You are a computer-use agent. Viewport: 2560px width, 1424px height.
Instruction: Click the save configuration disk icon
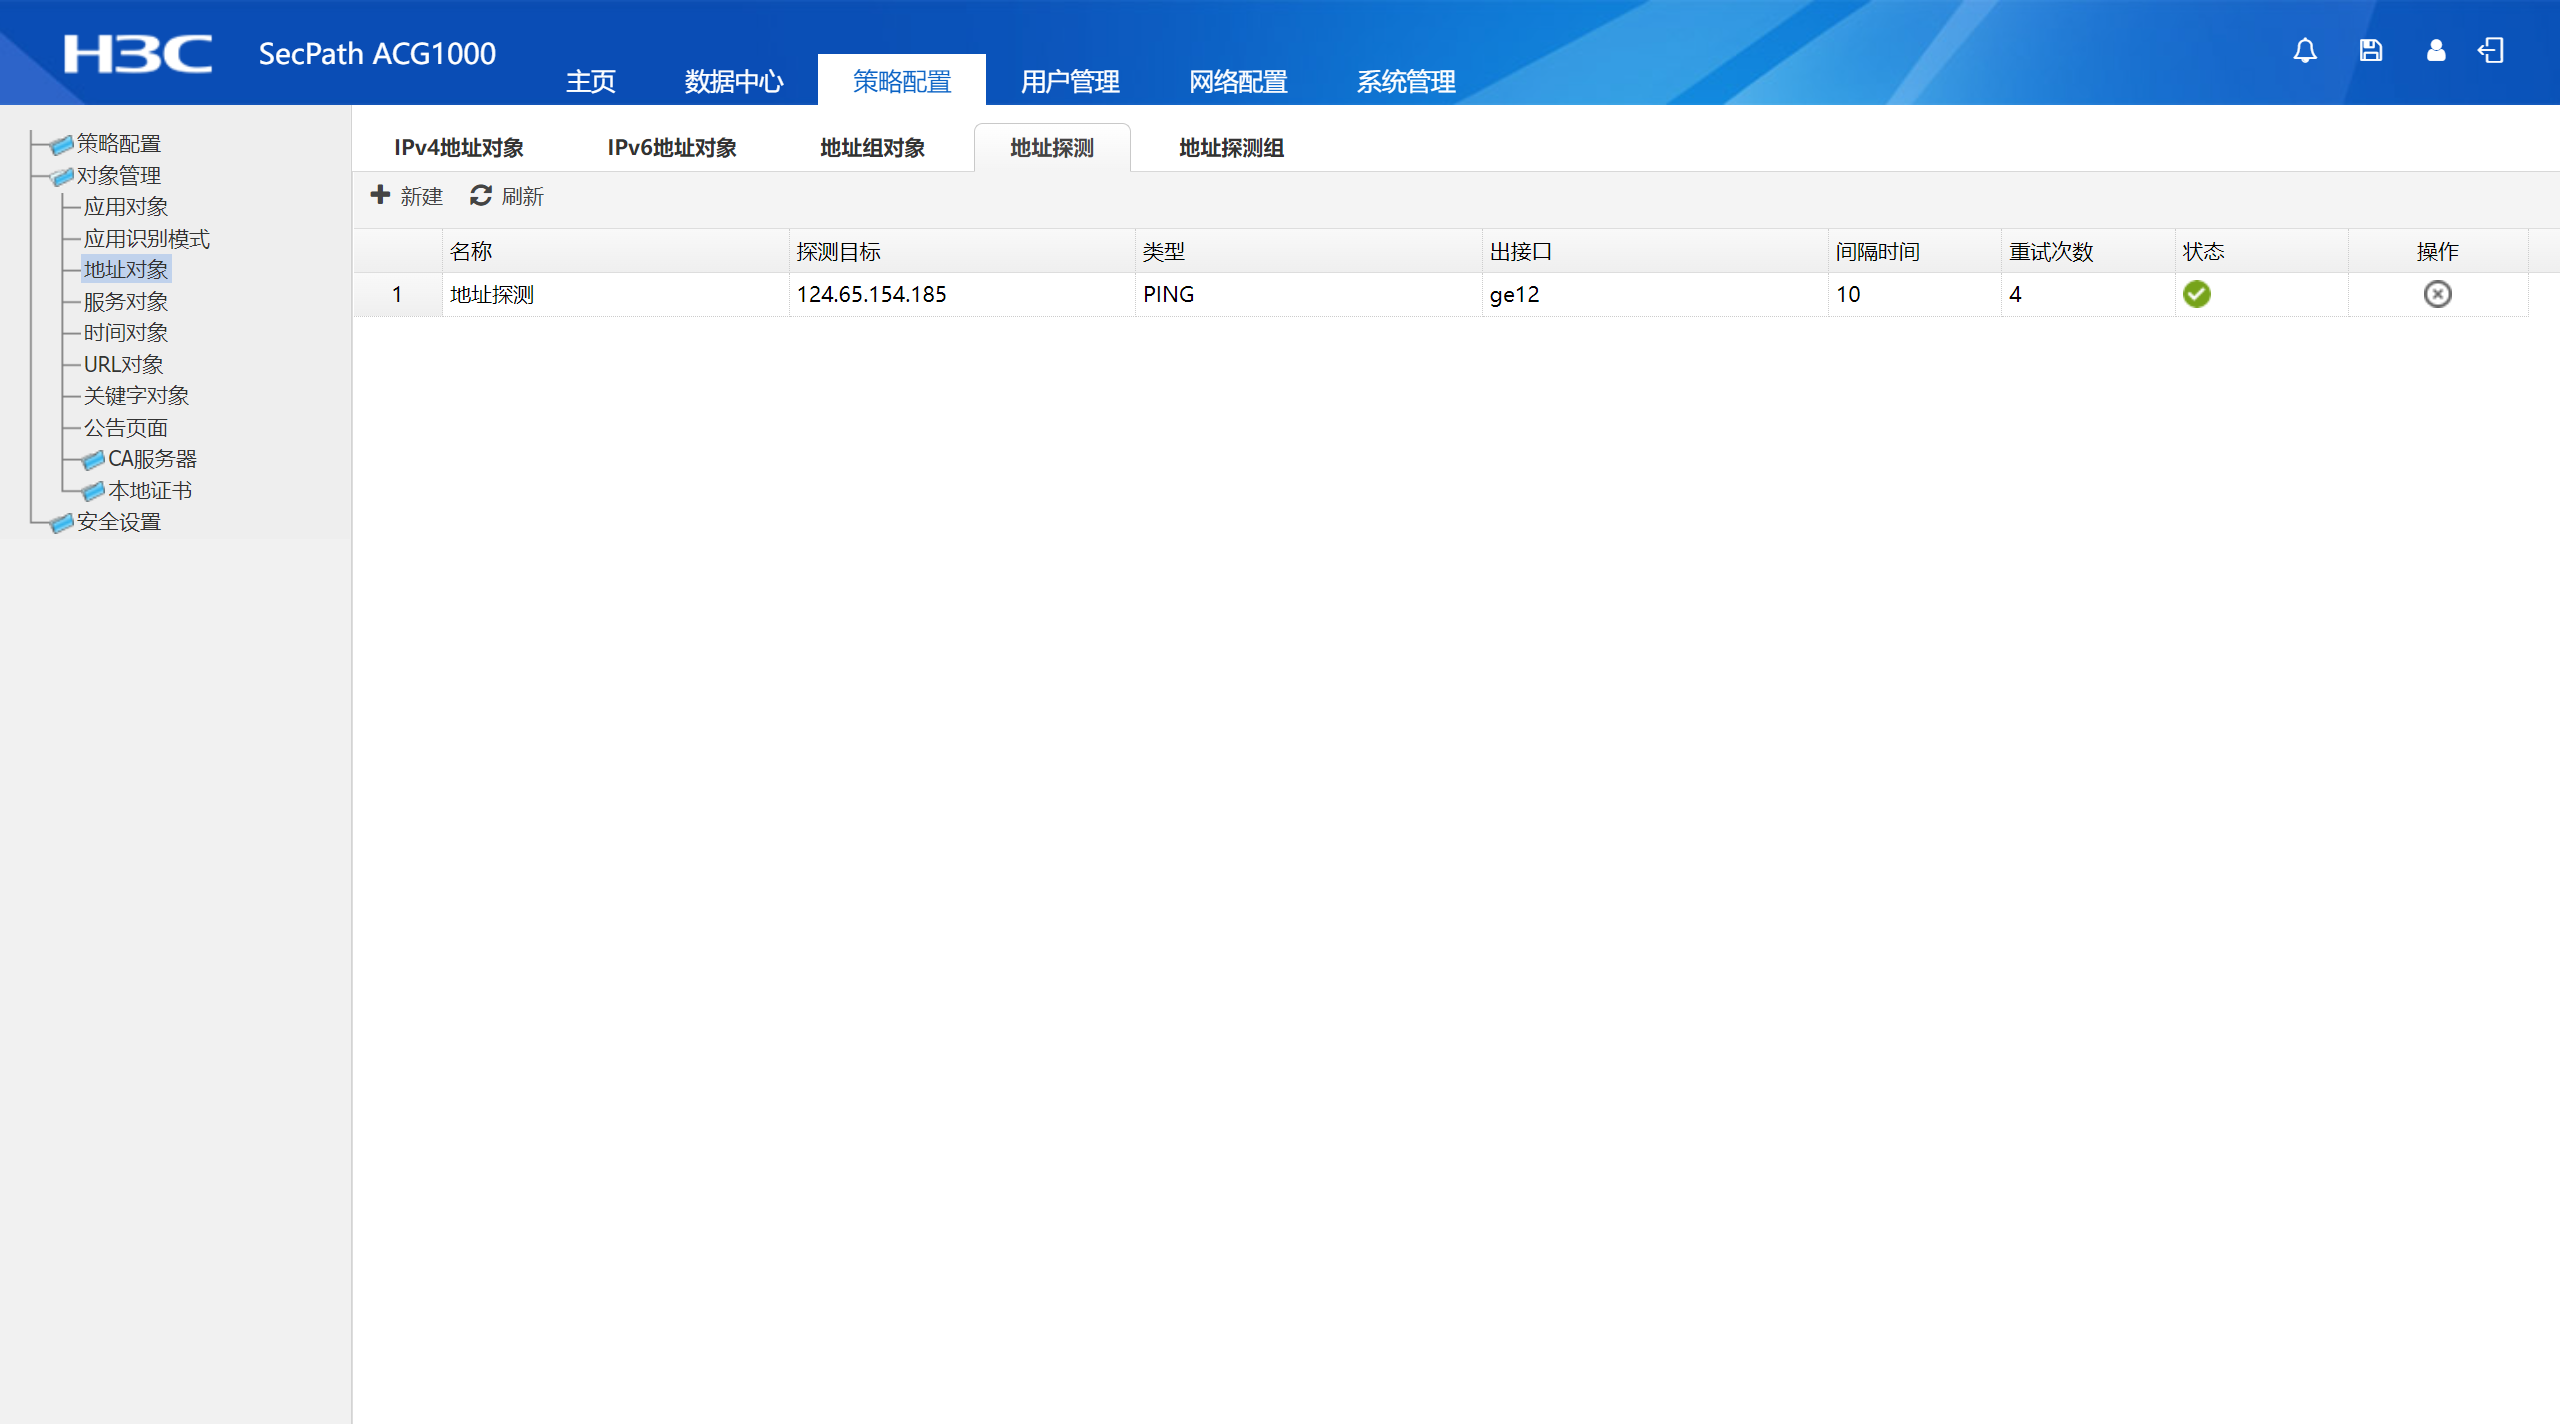click(x=2370, y=50)
